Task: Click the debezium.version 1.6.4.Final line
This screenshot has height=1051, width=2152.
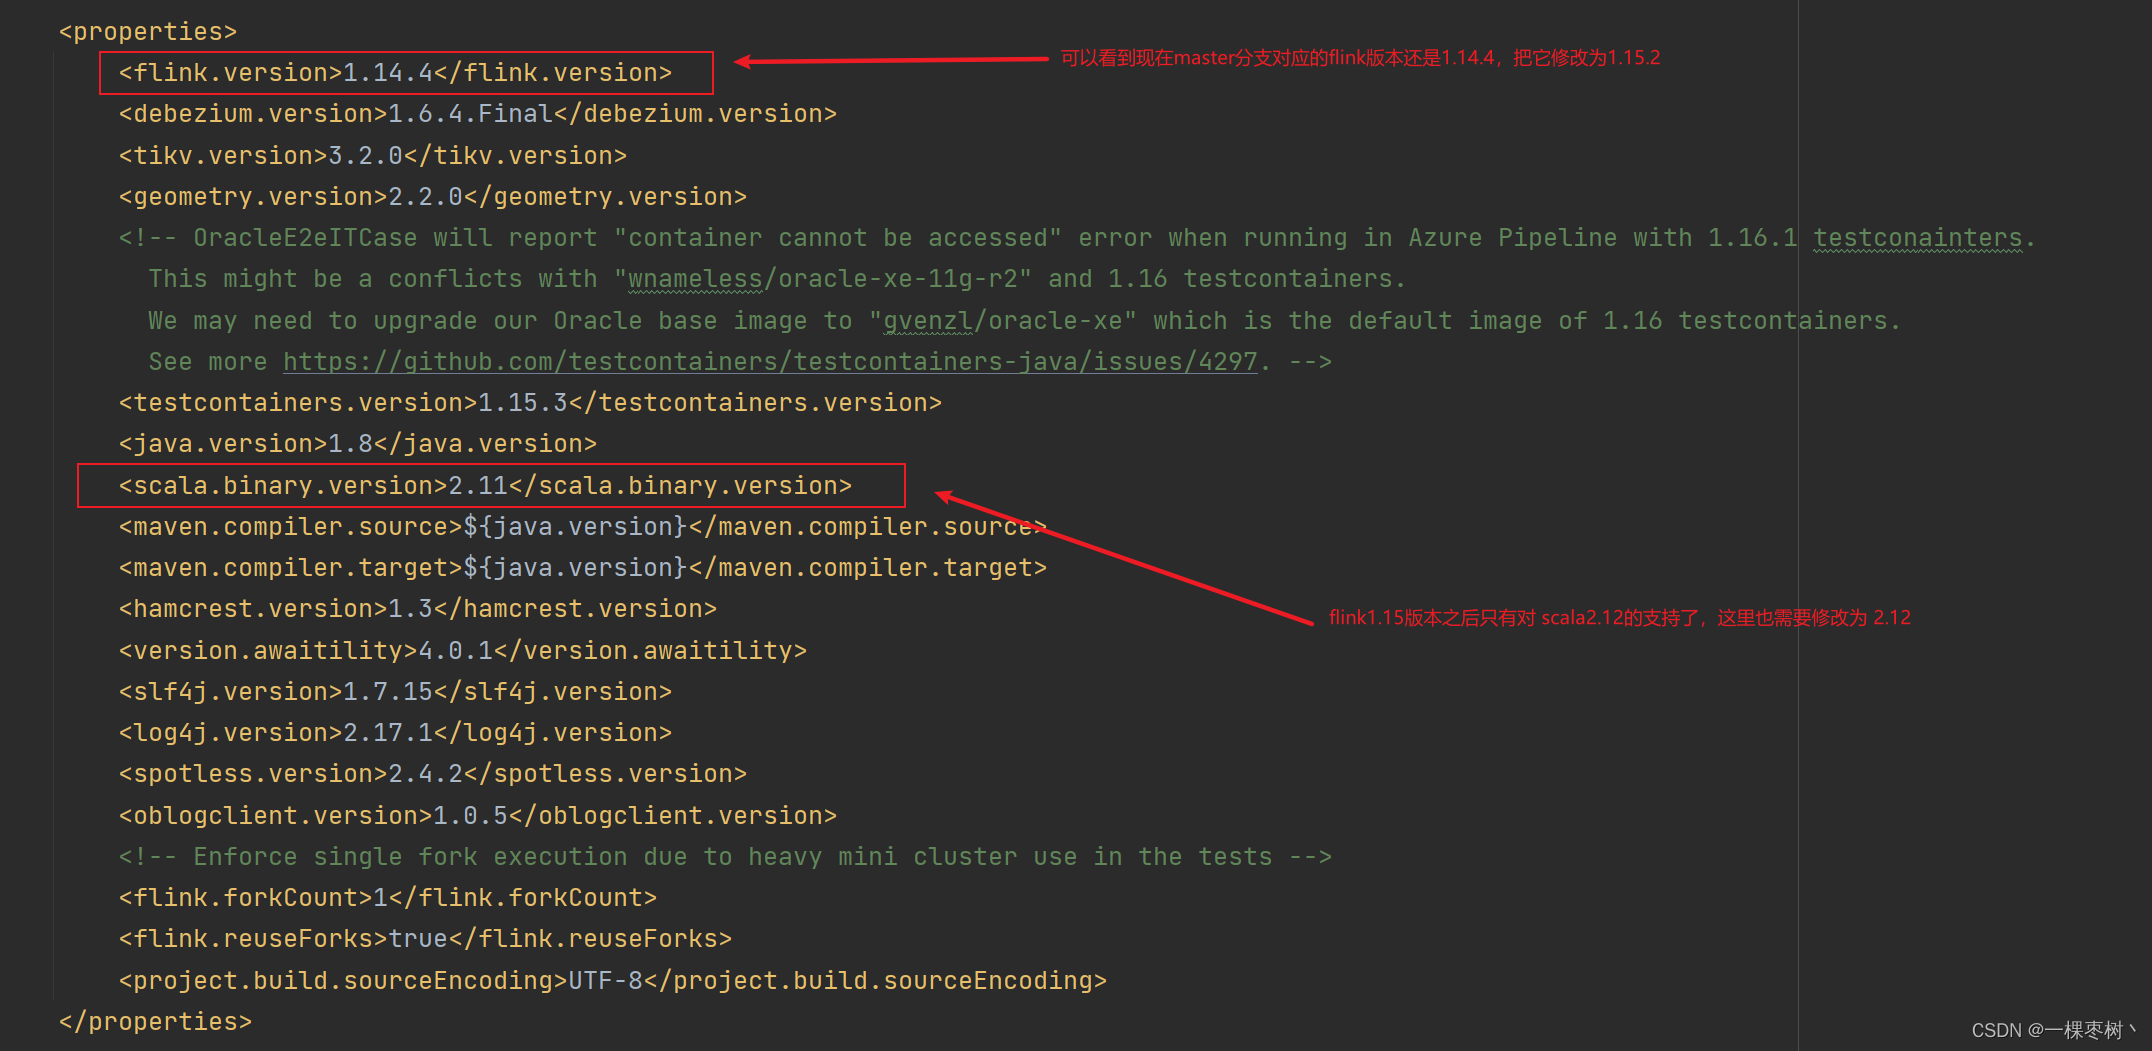Action: (x=478, y=114)
